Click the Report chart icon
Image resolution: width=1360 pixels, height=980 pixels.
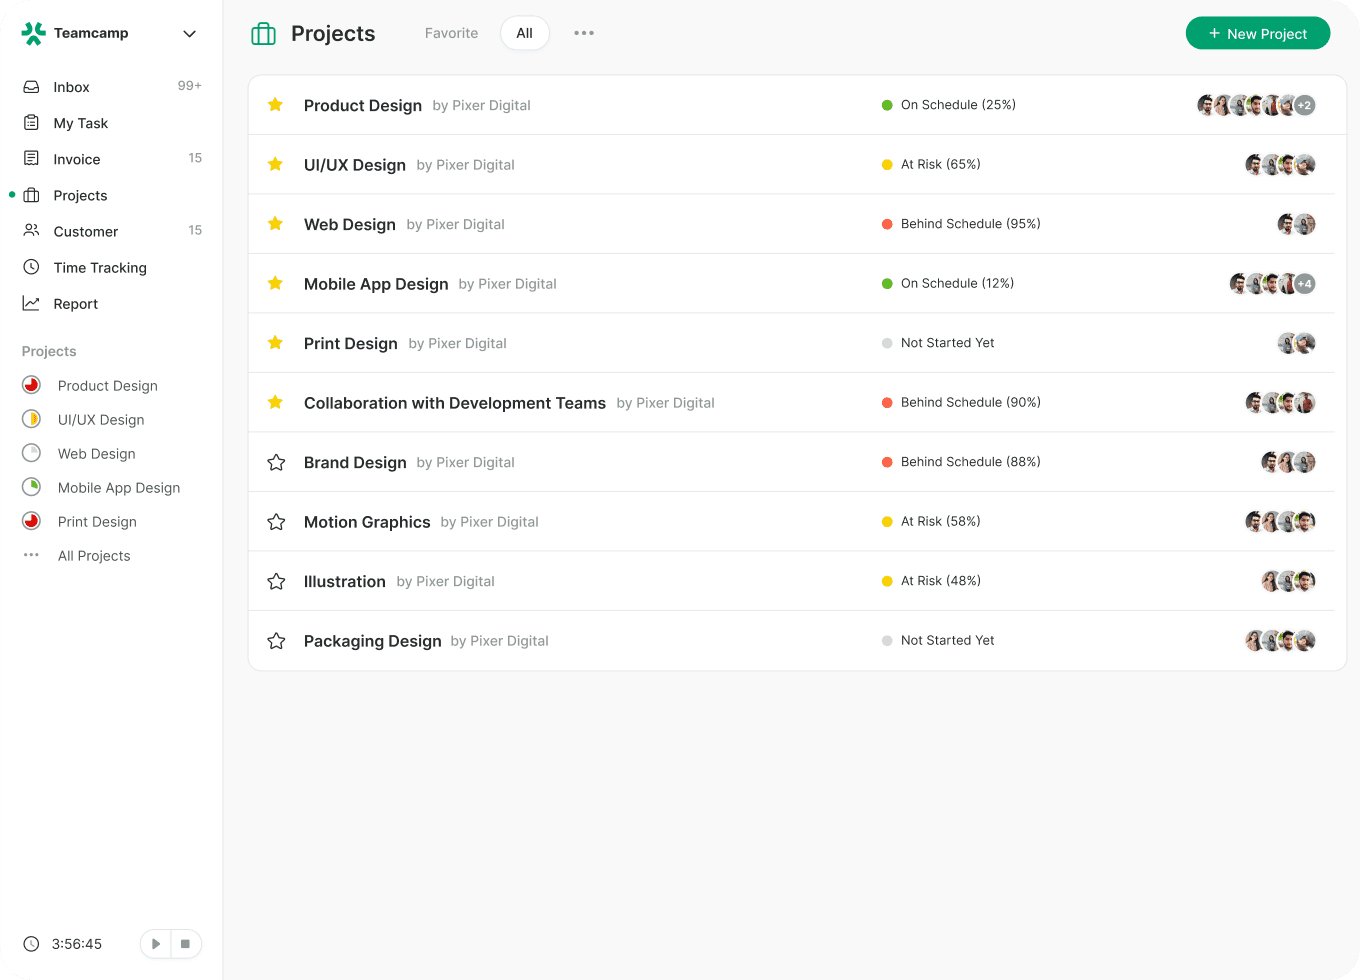click(32, 303)
